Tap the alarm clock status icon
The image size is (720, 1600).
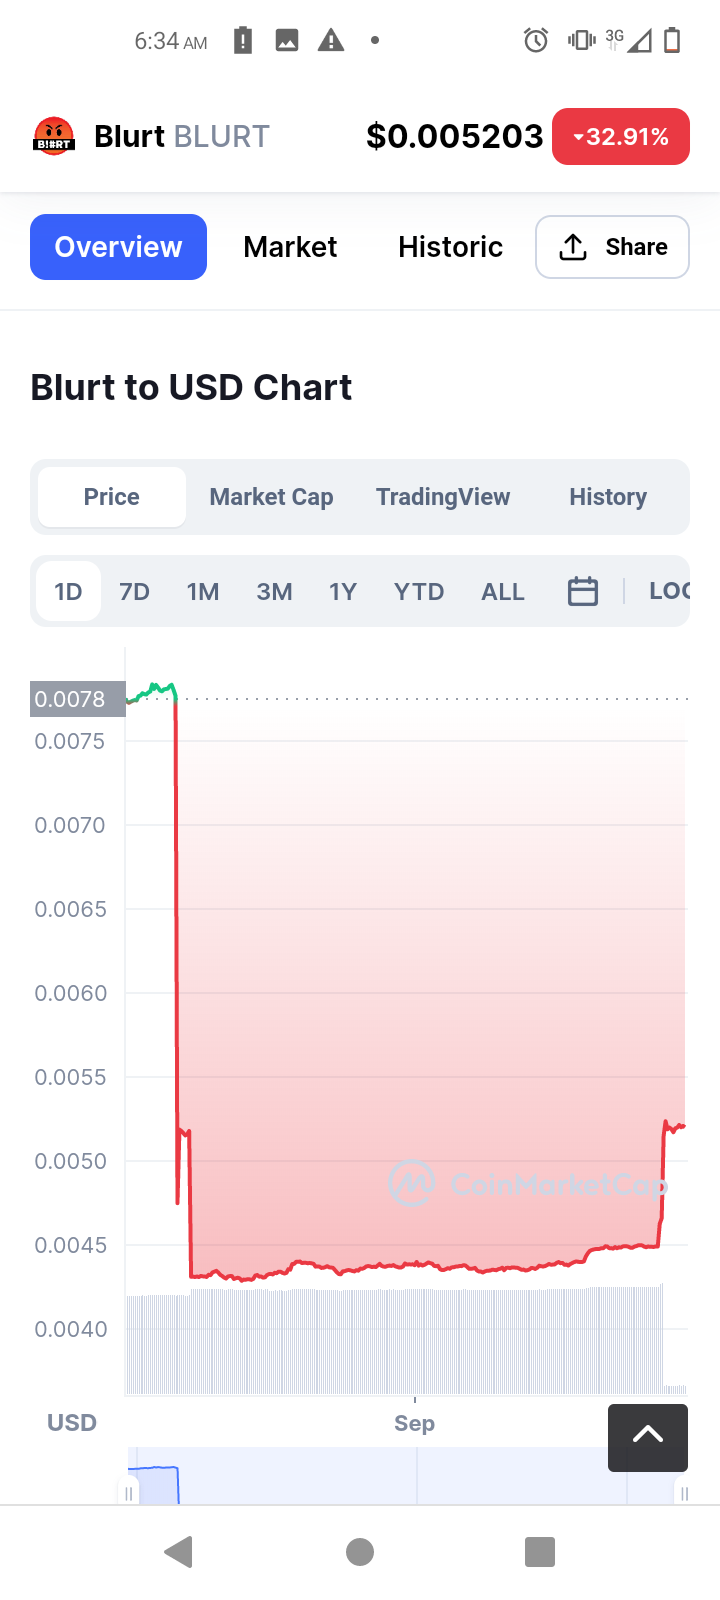(536, 41)
